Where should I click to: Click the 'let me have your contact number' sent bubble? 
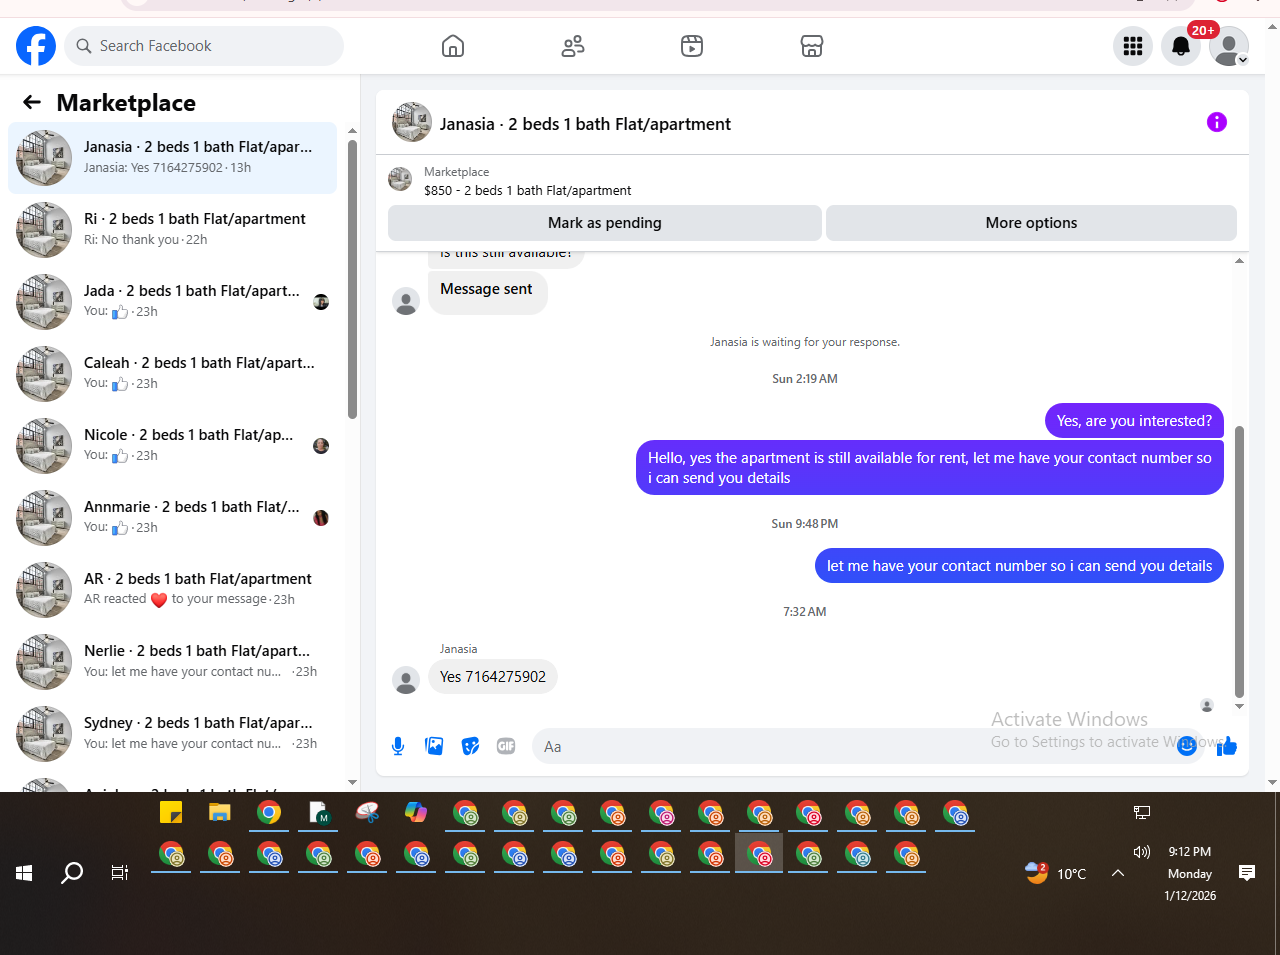(x=1019, y=566)
